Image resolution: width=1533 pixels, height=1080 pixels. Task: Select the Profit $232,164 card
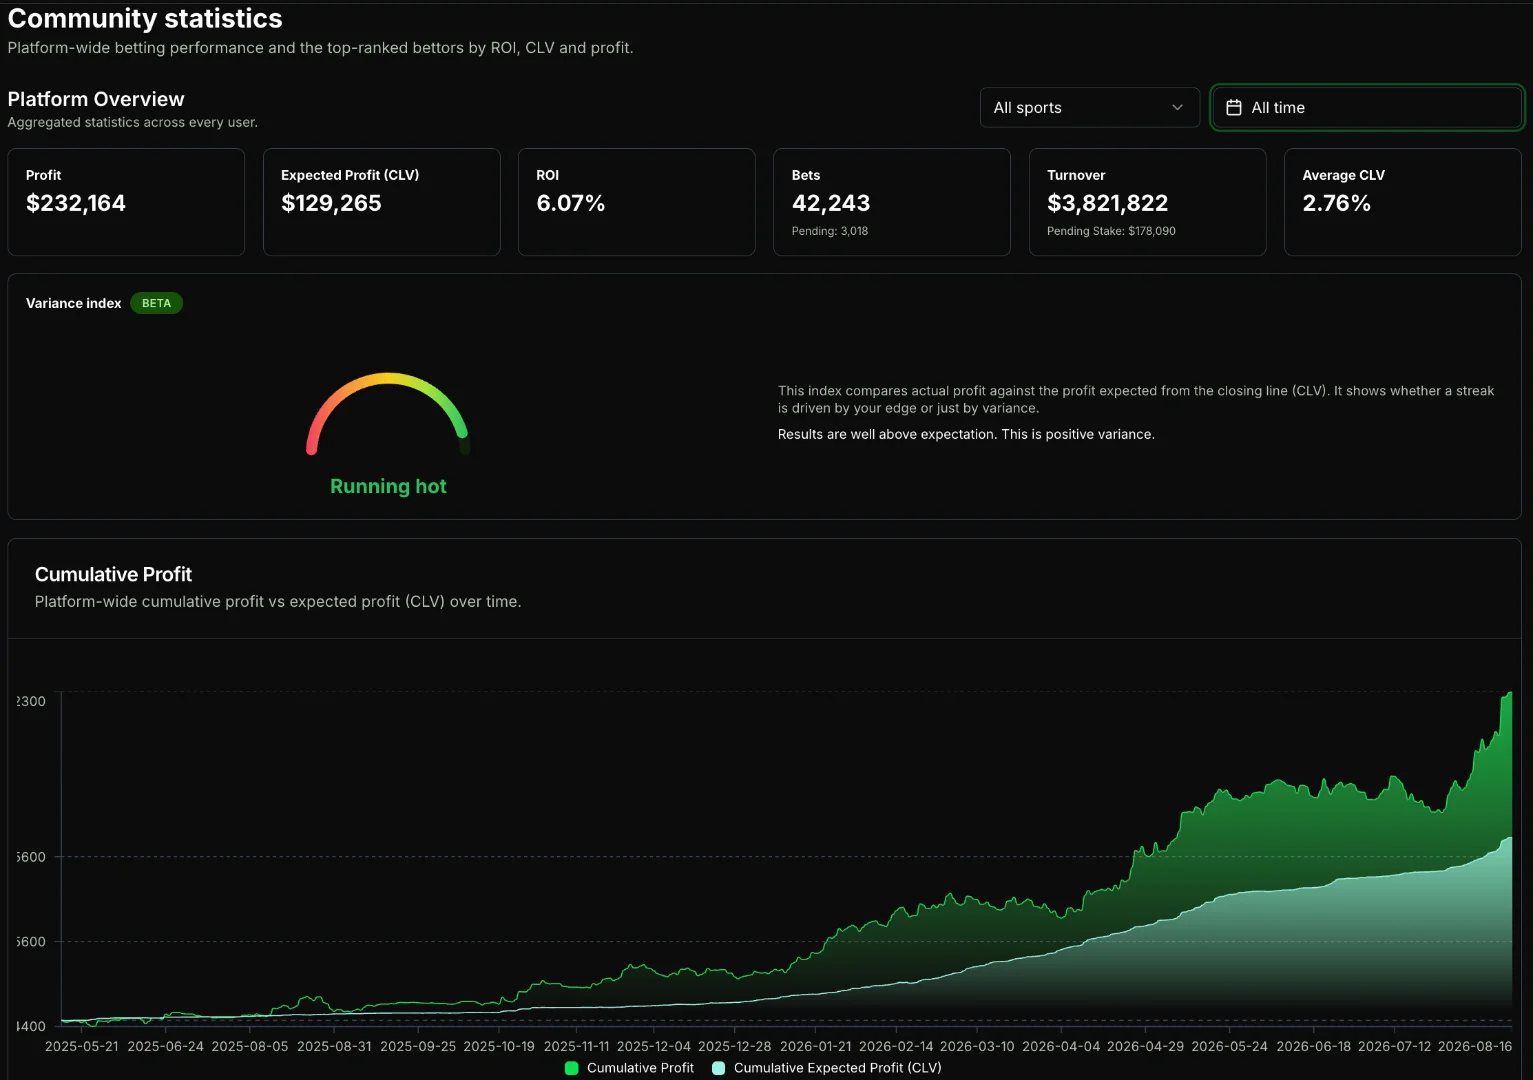[x=126, y=202]
